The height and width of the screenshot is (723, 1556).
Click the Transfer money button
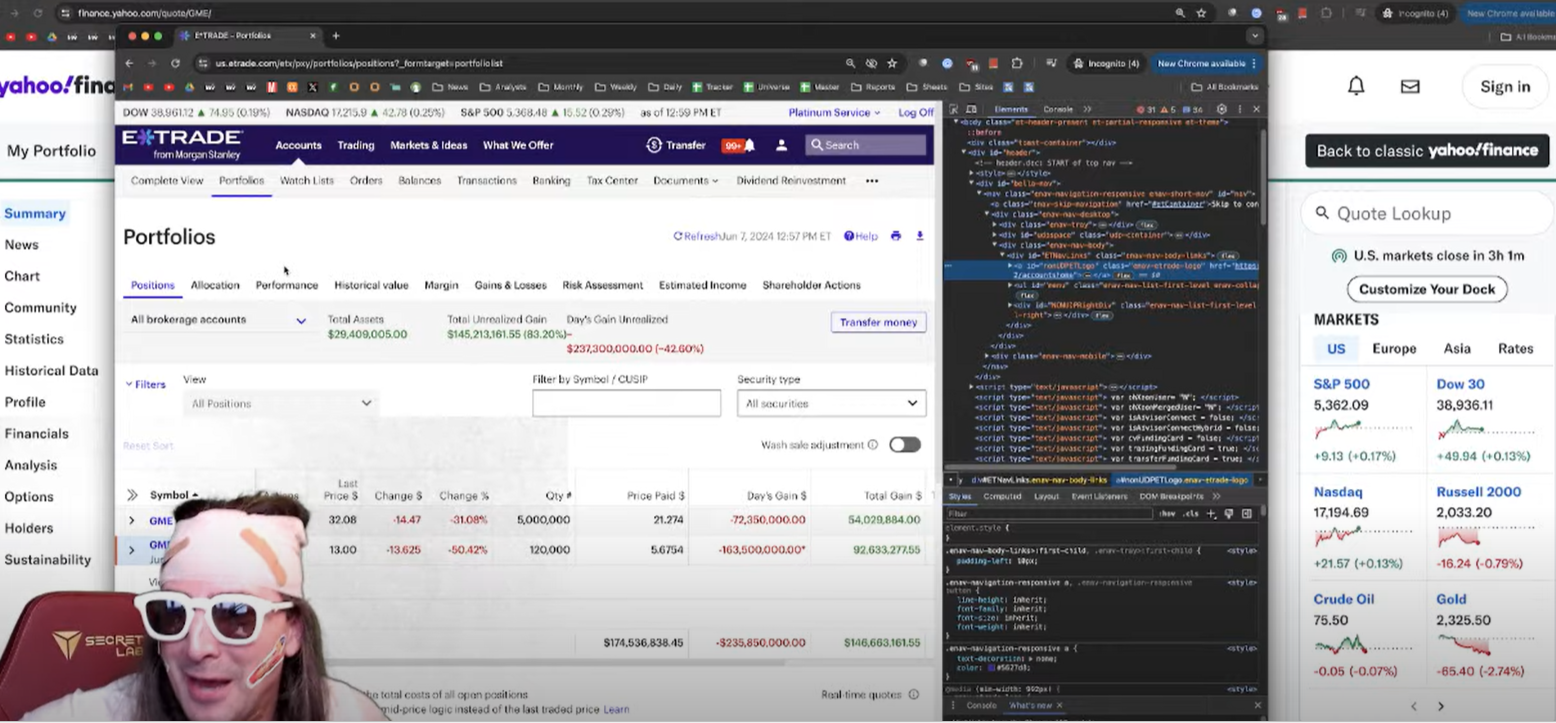pos(878,322)
